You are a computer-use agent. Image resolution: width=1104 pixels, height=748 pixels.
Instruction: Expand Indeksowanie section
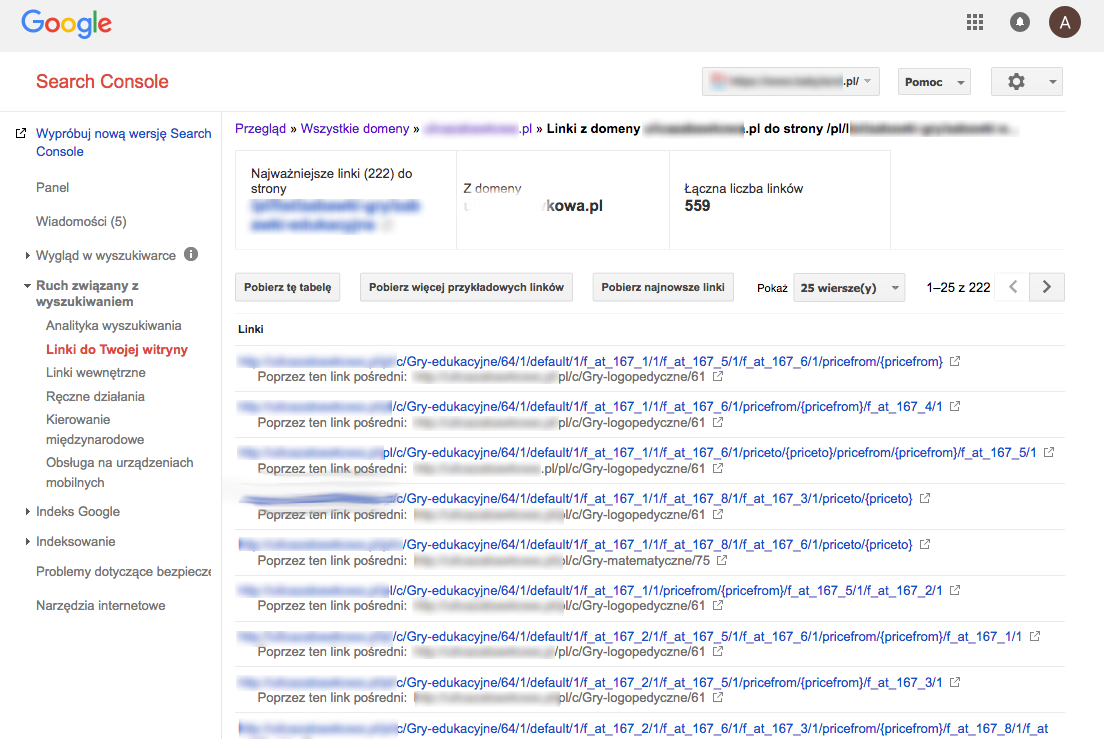pos(27,542)
